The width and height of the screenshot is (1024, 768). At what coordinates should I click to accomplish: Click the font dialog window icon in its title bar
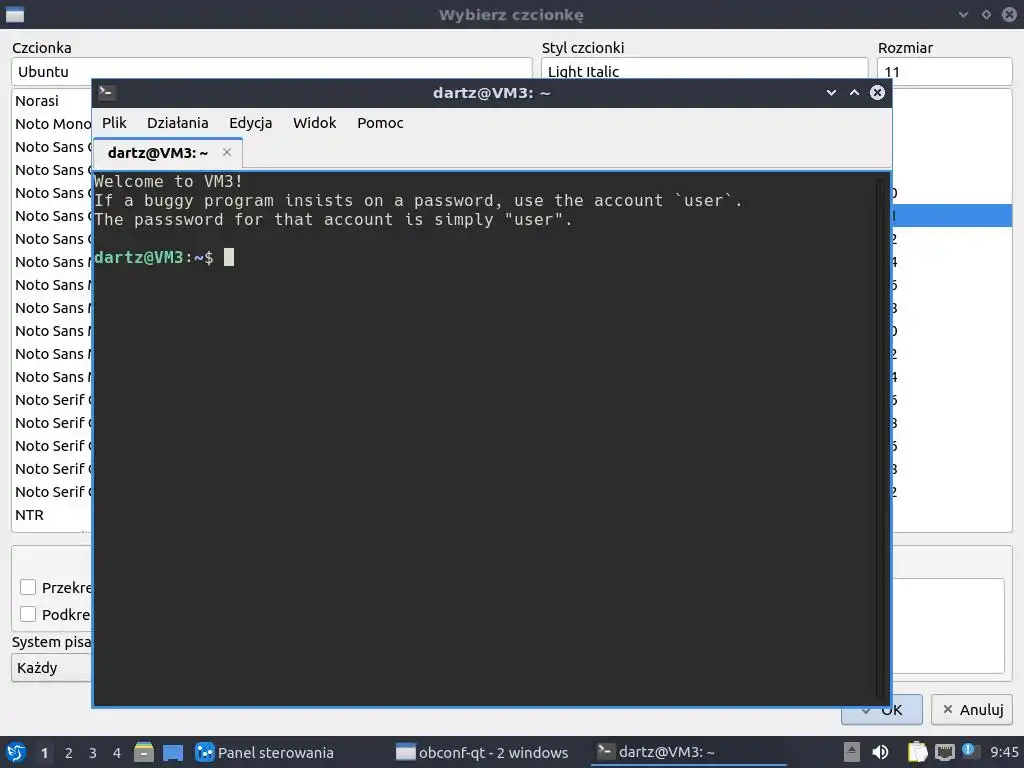14,14
